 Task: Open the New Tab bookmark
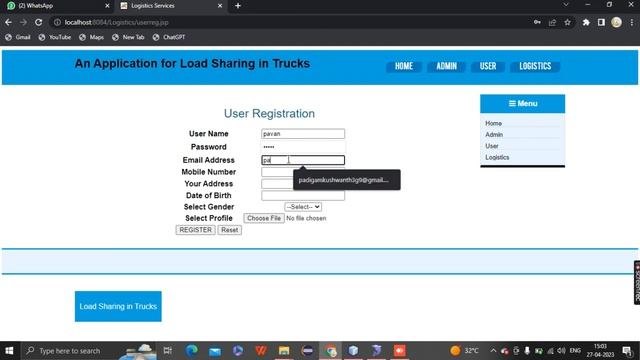click(128, 37)
